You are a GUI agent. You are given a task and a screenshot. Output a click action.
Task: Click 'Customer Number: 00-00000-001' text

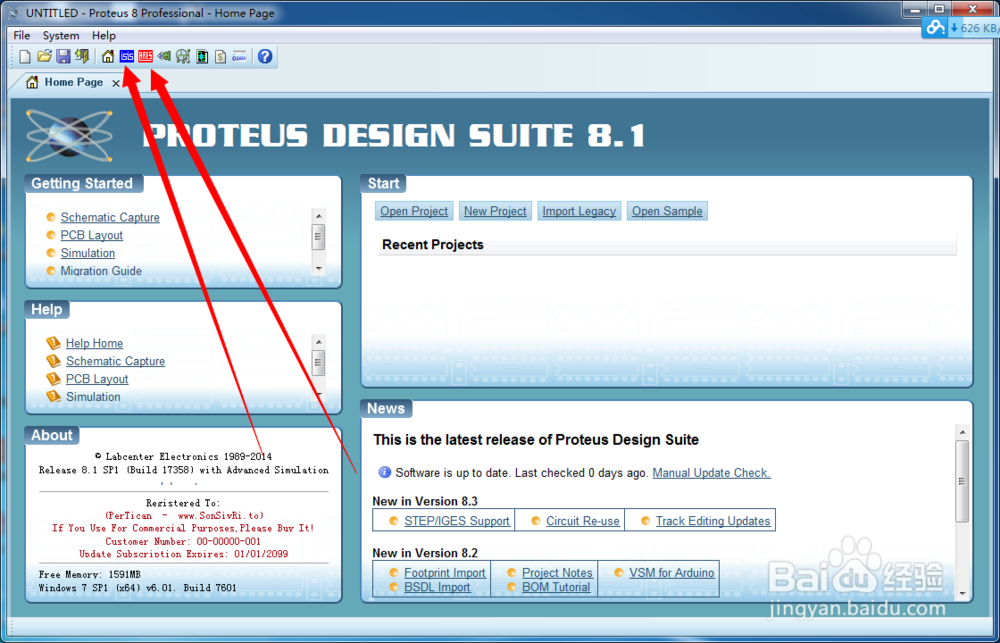click(183, 542)
